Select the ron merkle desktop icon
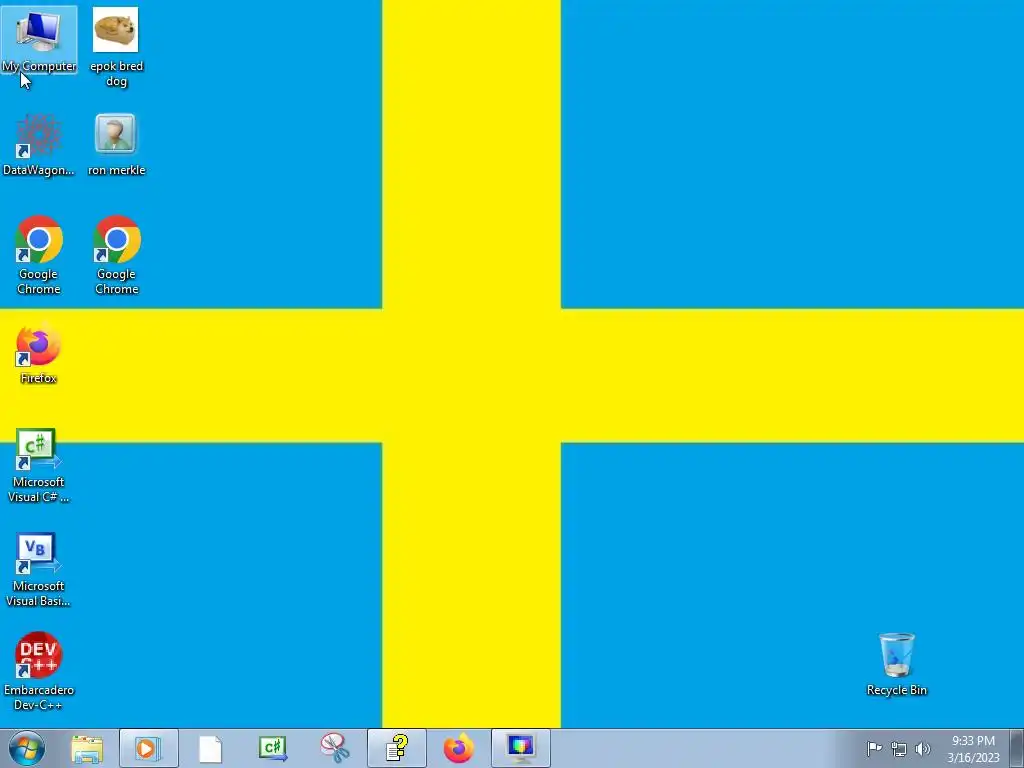1024x768 pixels. tap(116, 145)
